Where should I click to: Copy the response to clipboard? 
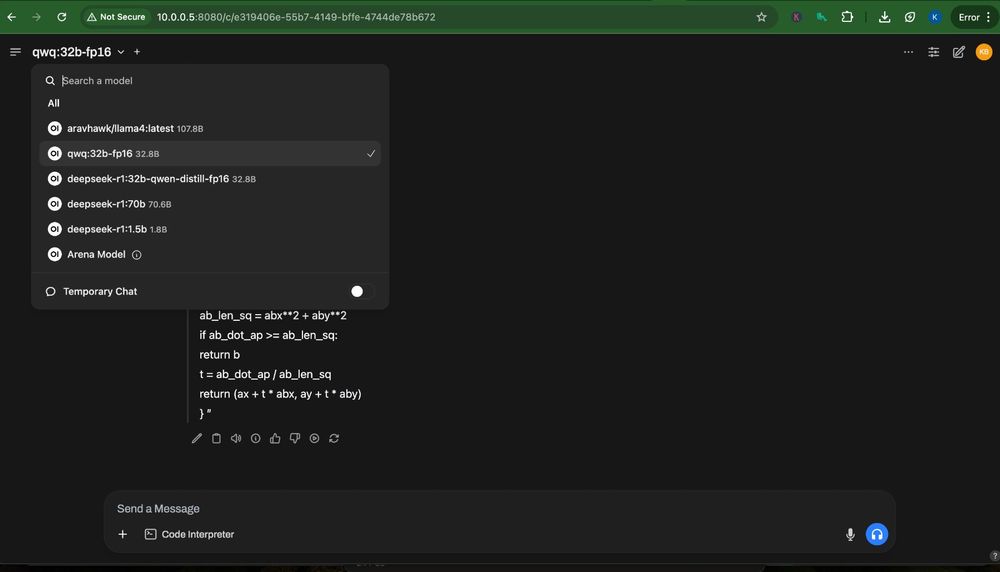216,438
